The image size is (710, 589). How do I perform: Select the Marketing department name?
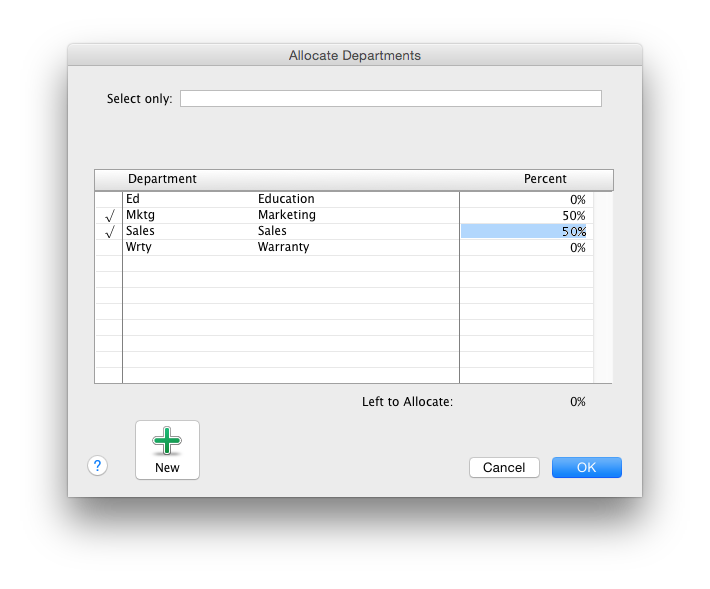tap(286, 215)
